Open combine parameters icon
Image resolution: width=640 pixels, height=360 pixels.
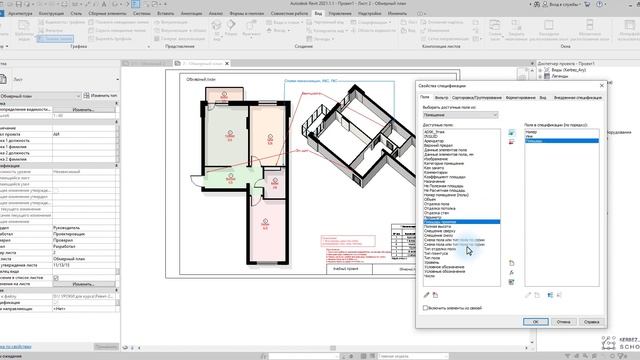[x=511, y=282]
